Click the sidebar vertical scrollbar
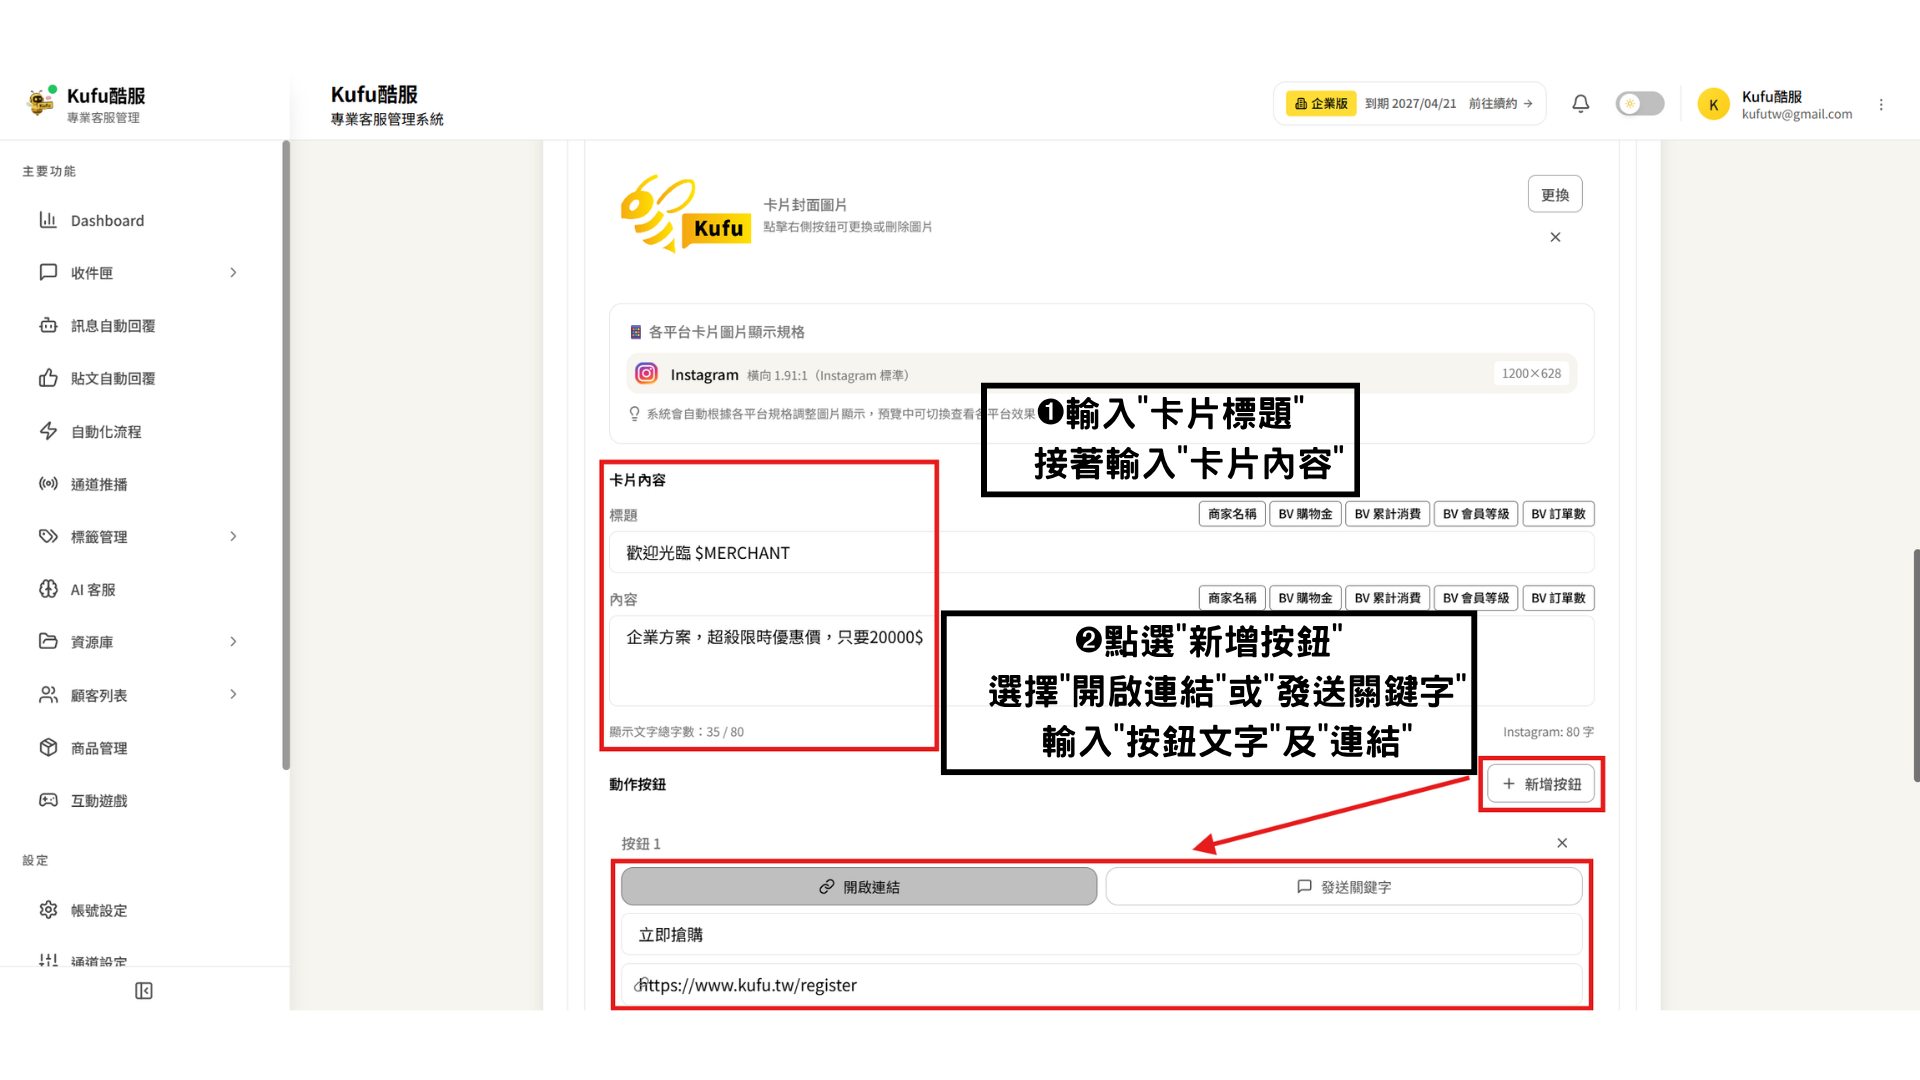1920x1080 pixels. point(286,455)
